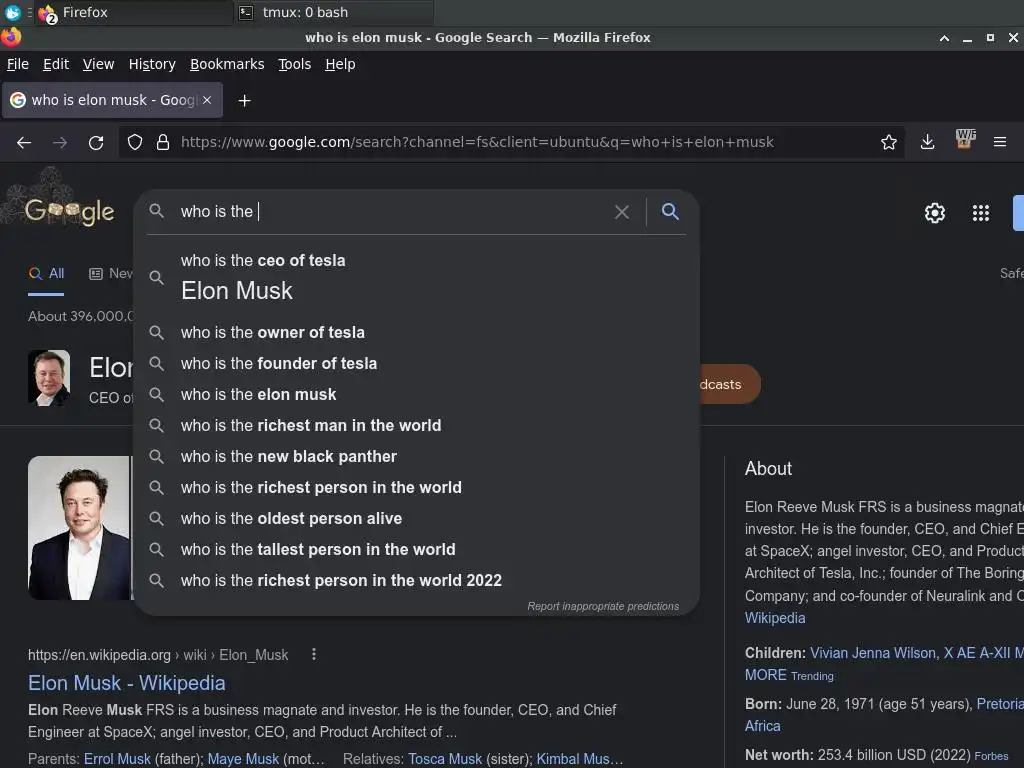Open the Firefox hamburger menu

[x=1000, y=142]
